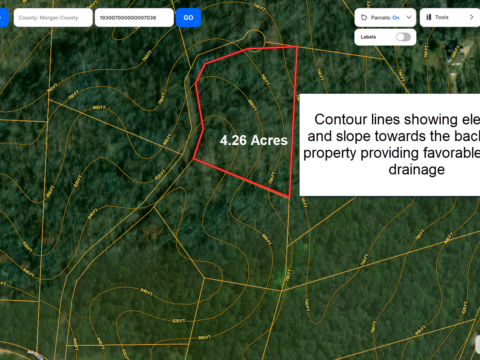Select the 4.26 Acres parcel label
The image size is (480, 360).
coord(254,140)
